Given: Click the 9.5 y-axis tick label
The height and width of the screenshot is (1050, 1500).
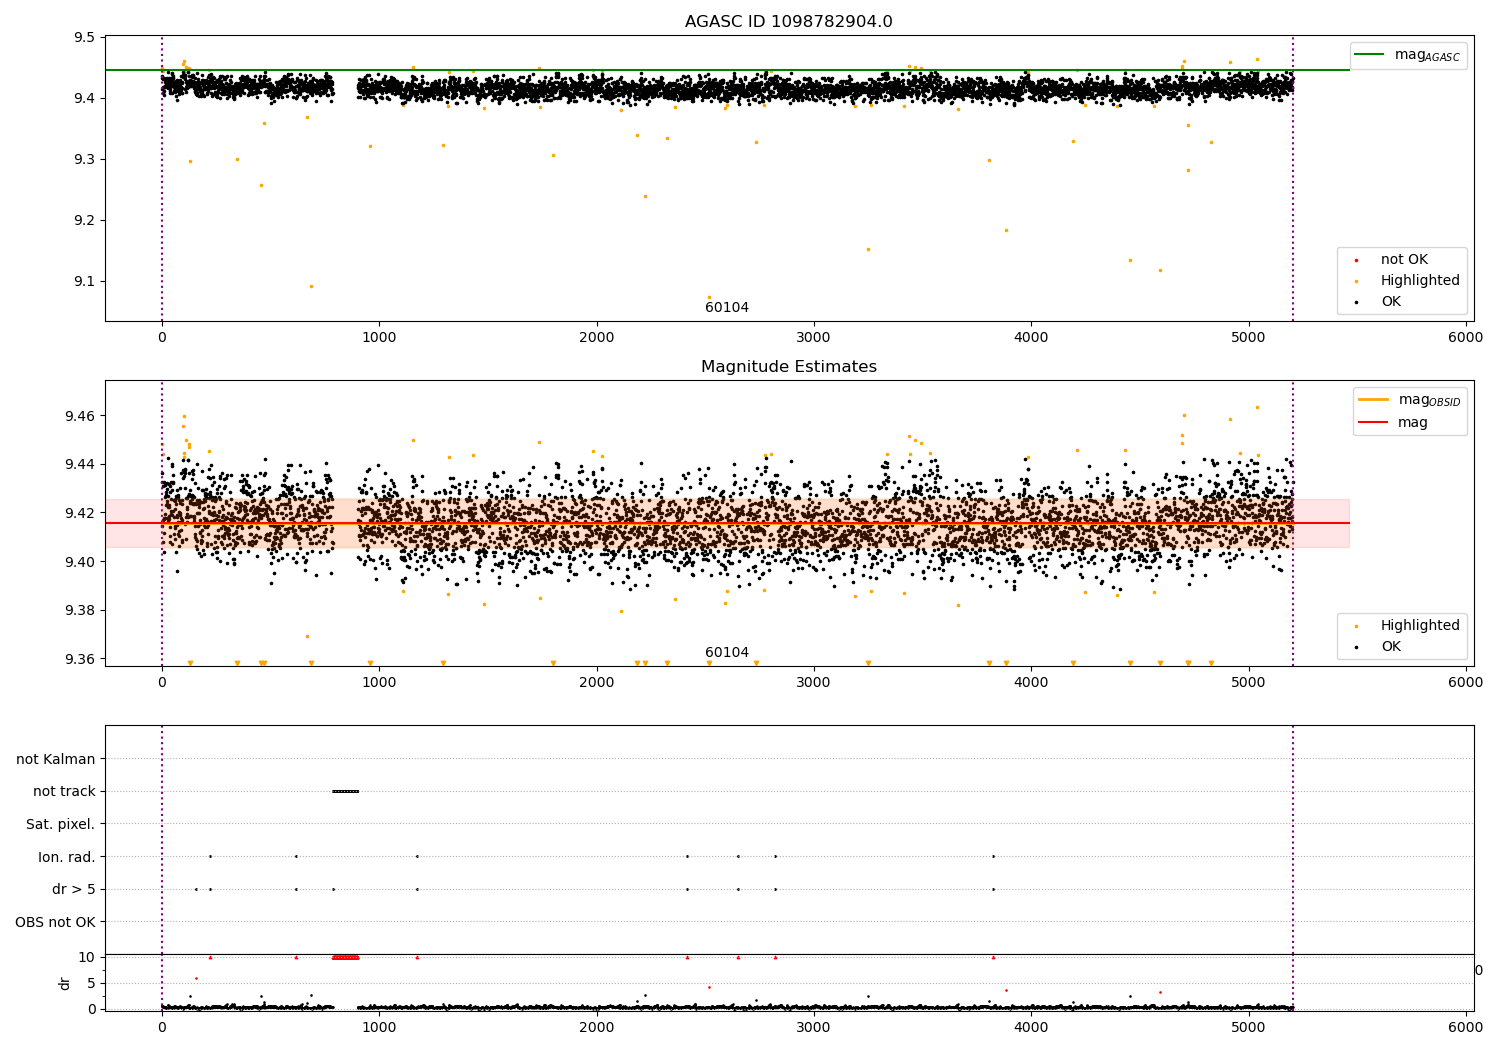Looking at the screenshot, I should tap(85, 38).
